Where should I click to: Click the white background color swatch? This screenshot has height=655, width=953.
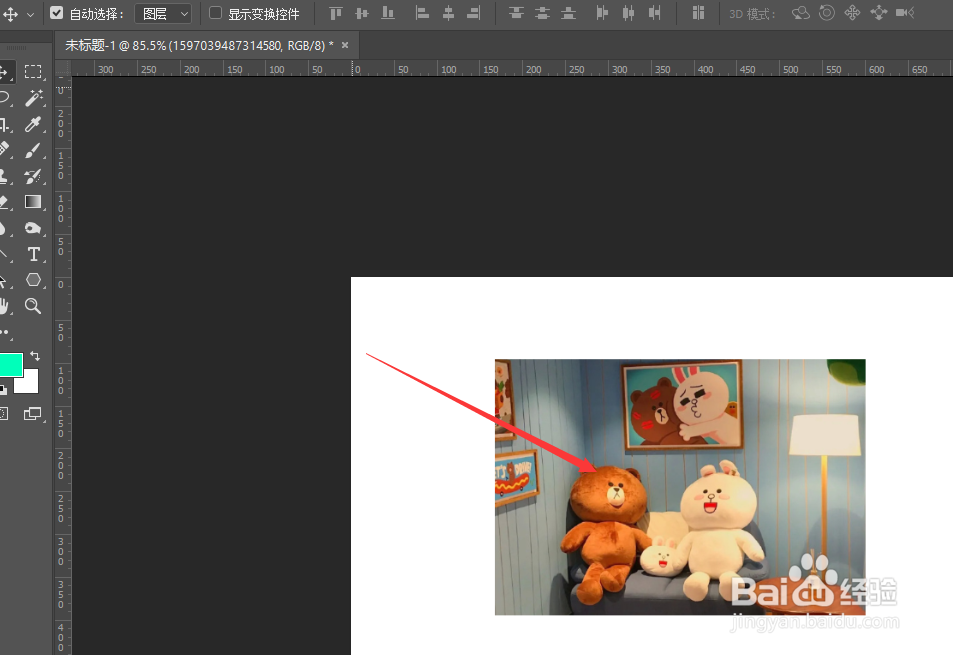pyautogui.click(x=28, y=383)
